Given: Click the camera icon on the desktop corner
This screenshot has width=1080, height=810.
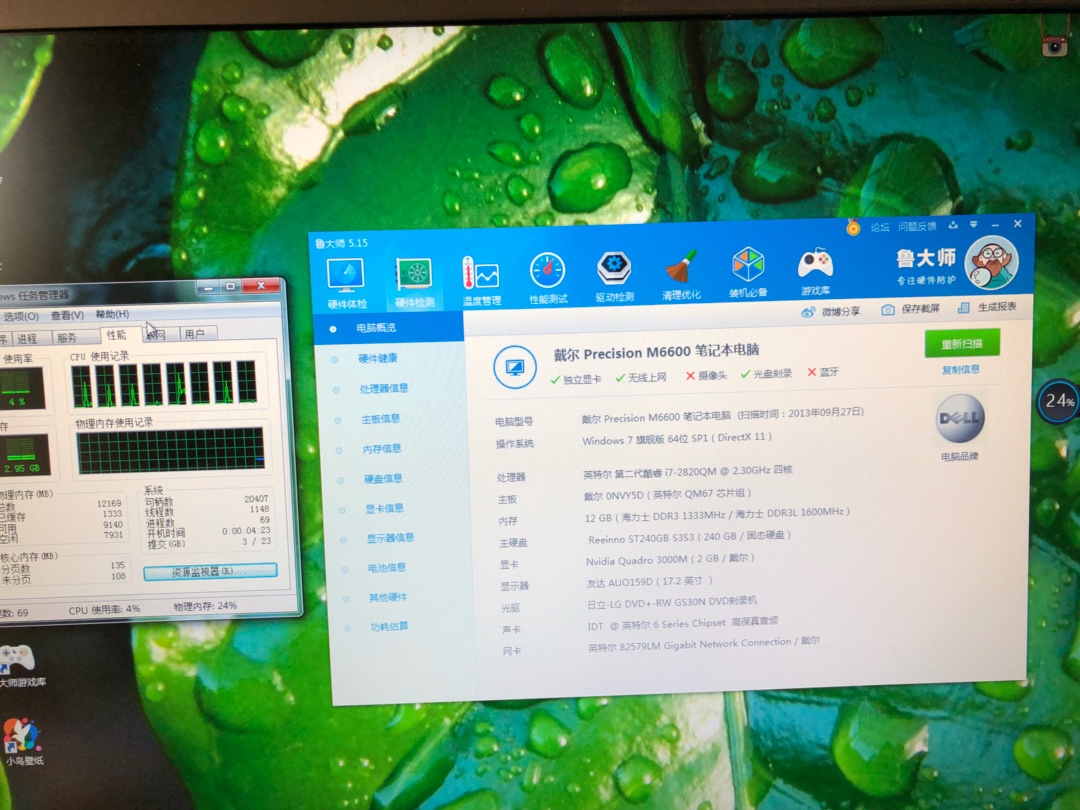Looking at the screenshot, I should click(x=1055, y=45).
